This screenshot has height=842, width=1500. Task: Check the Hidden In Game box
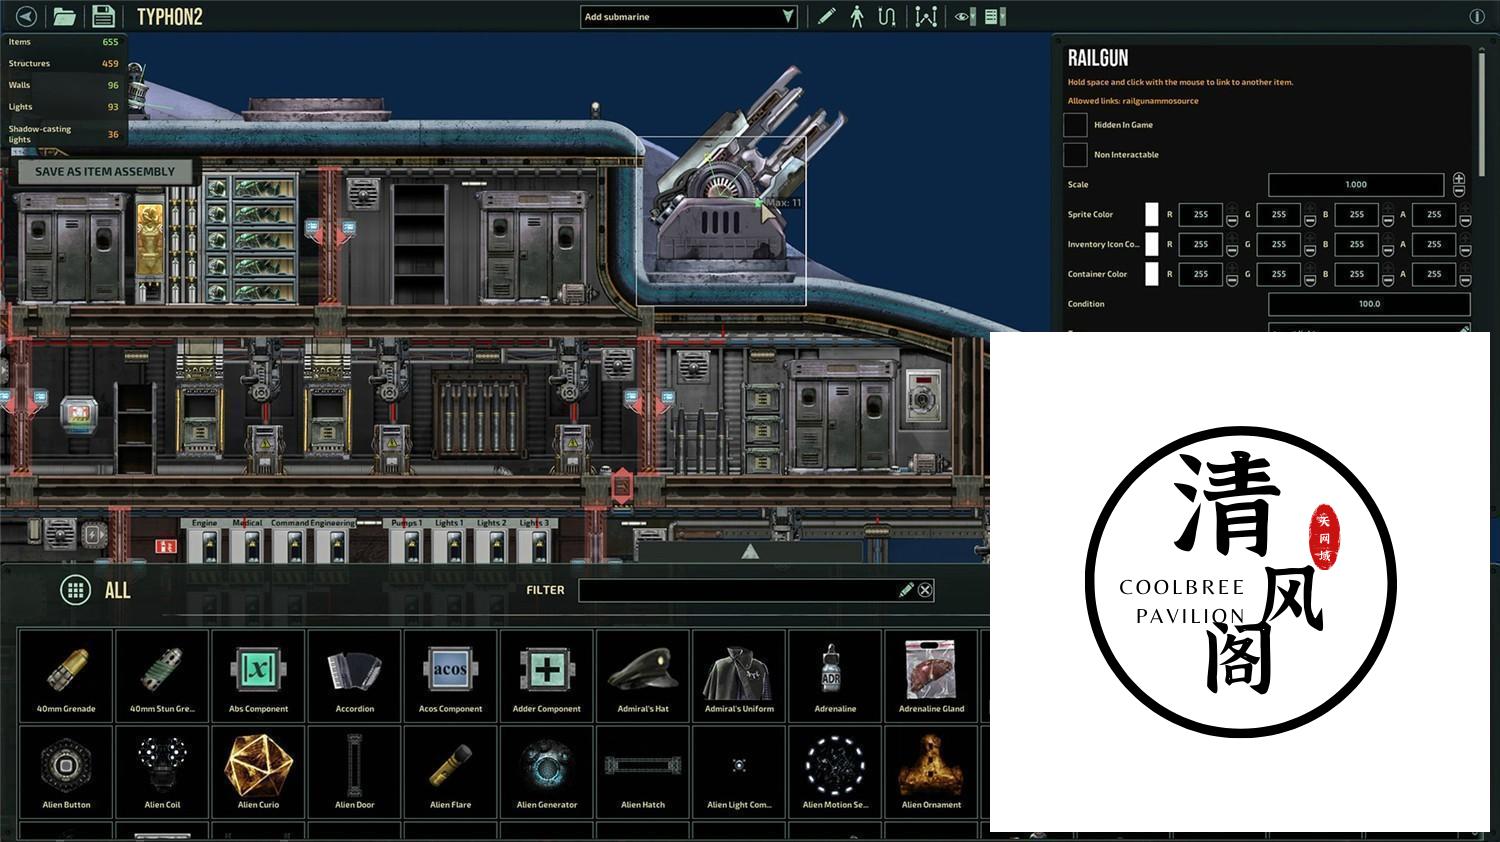[x=1075, y=125]
